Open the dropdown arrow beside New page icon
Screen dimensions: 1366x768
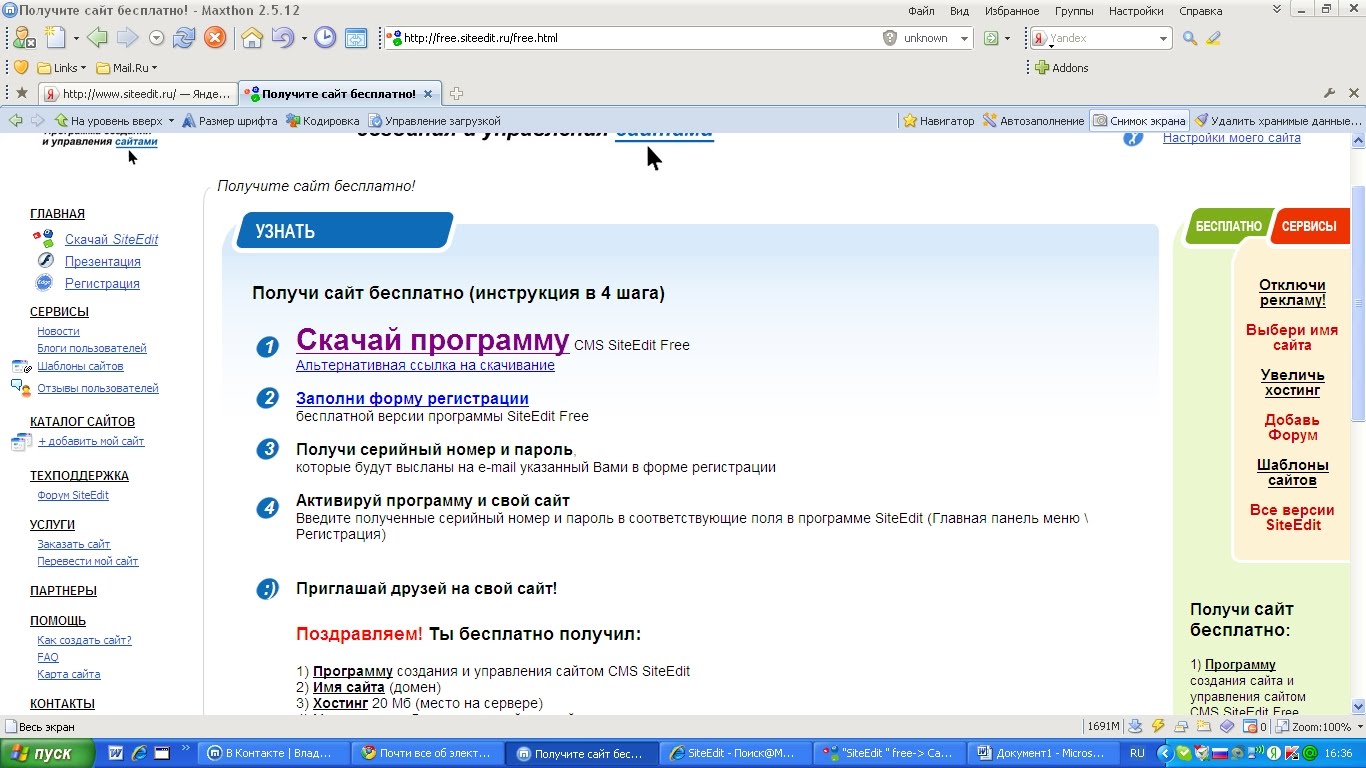75,39
